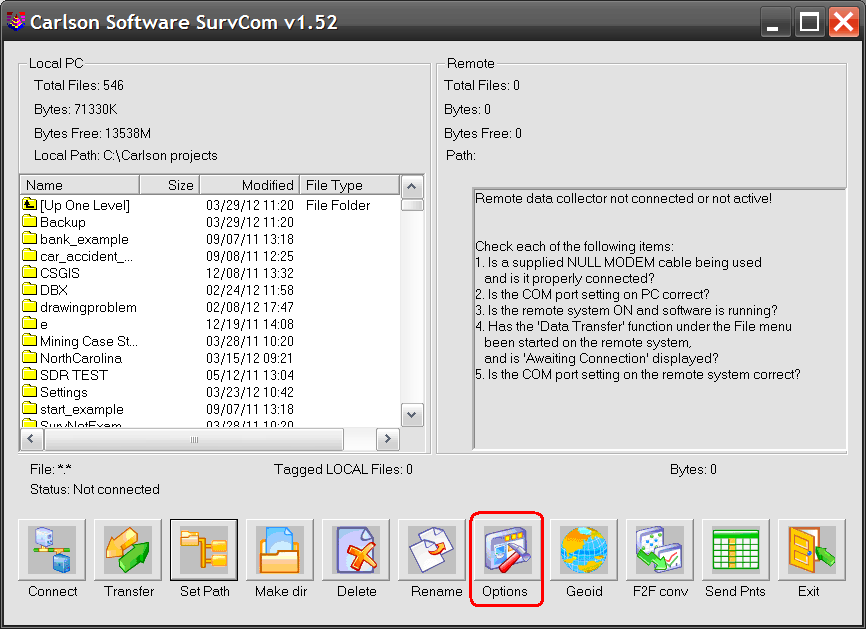
Task: Select the SDR TEST folder
Action: (65, 376)
